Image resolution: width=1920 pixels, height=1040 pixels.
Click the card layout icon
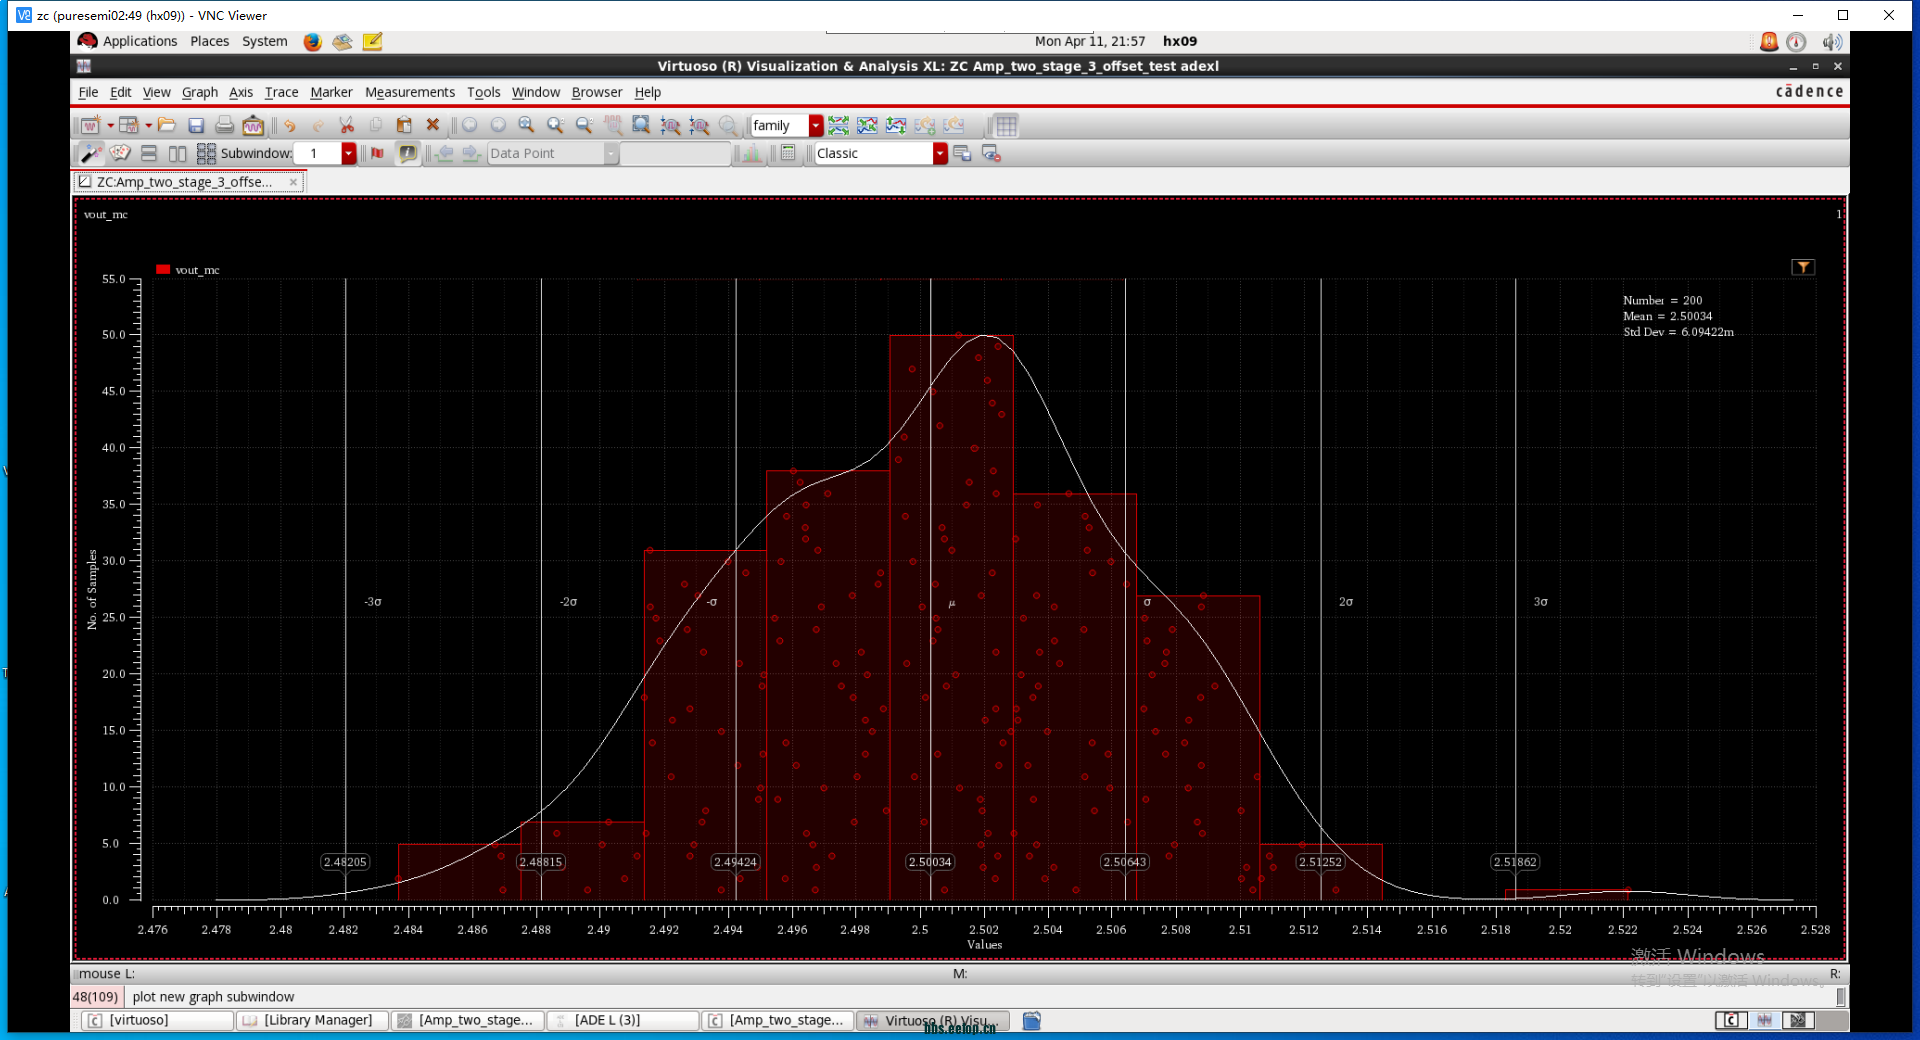[x=120, y=153]
